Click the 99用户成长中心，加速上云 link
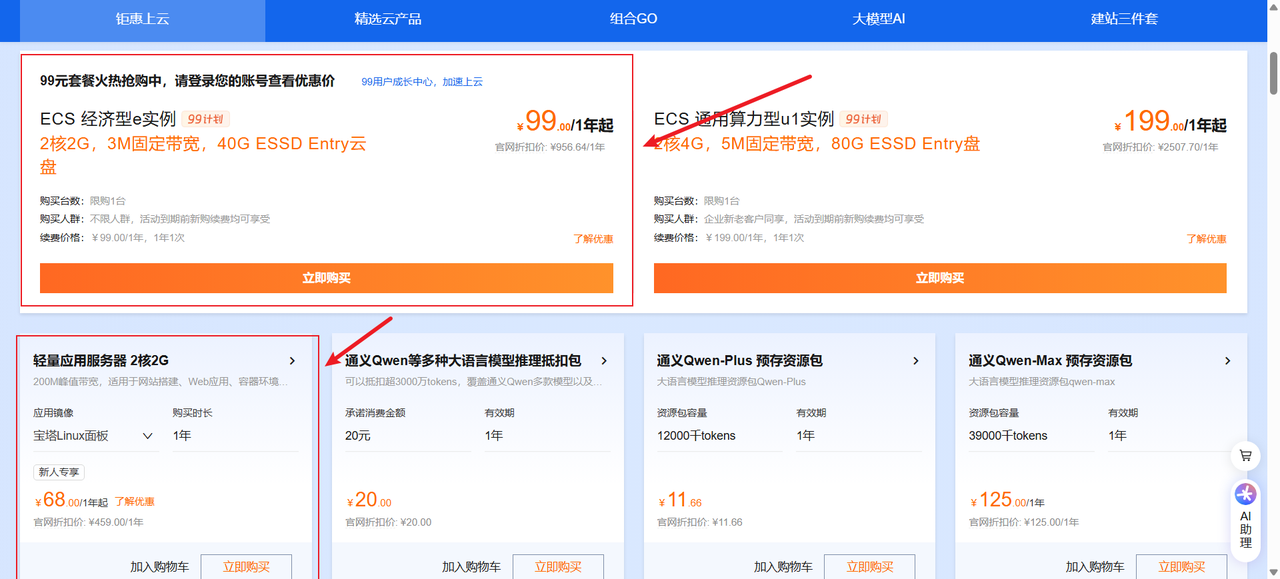The image size is (1280, 579). (x=422, y=82)
